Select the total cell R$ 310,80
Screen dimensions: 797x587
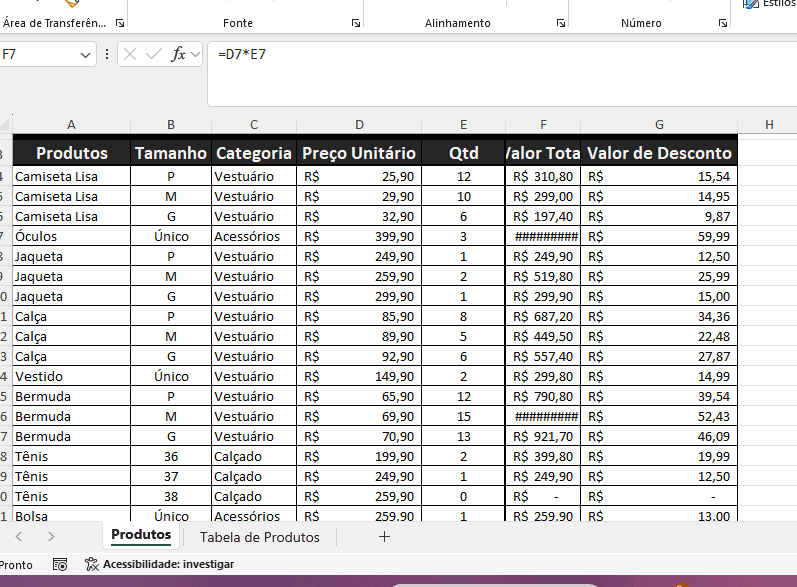pos(543,176)
